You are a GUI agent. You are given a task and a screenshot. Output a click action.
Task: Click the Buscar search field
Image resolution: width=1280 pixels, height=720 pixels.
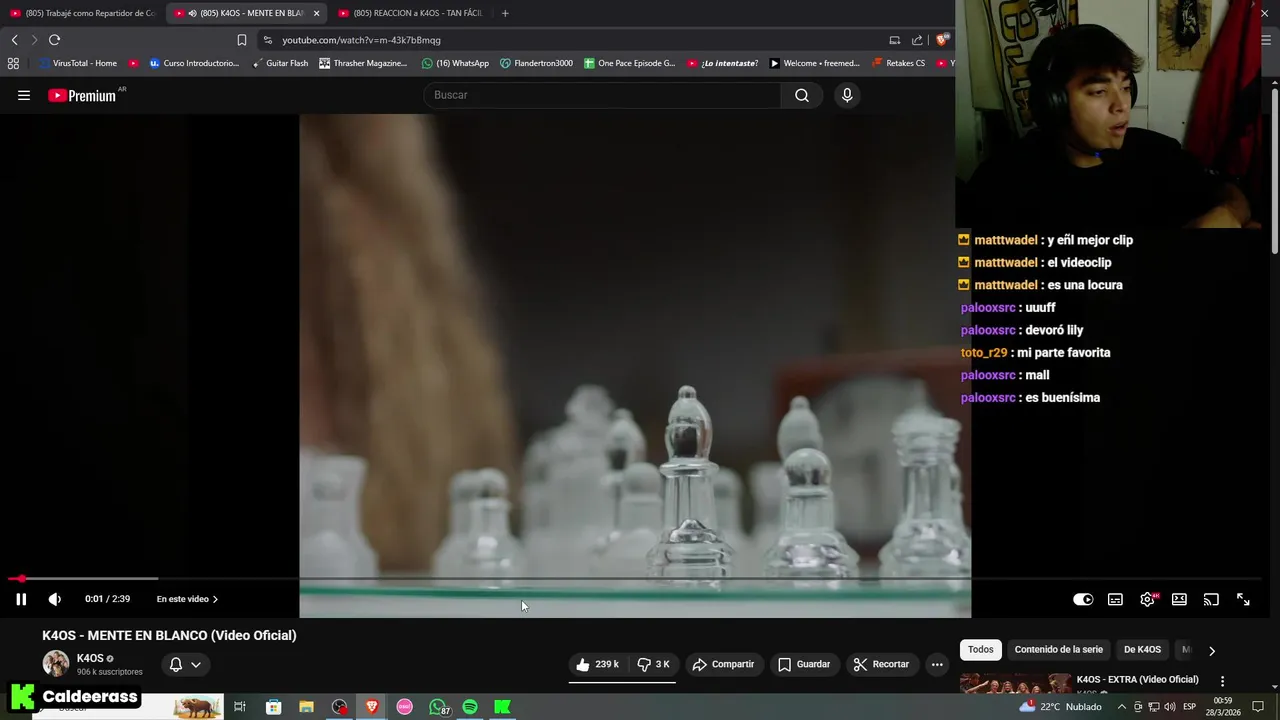click(602, 95)
